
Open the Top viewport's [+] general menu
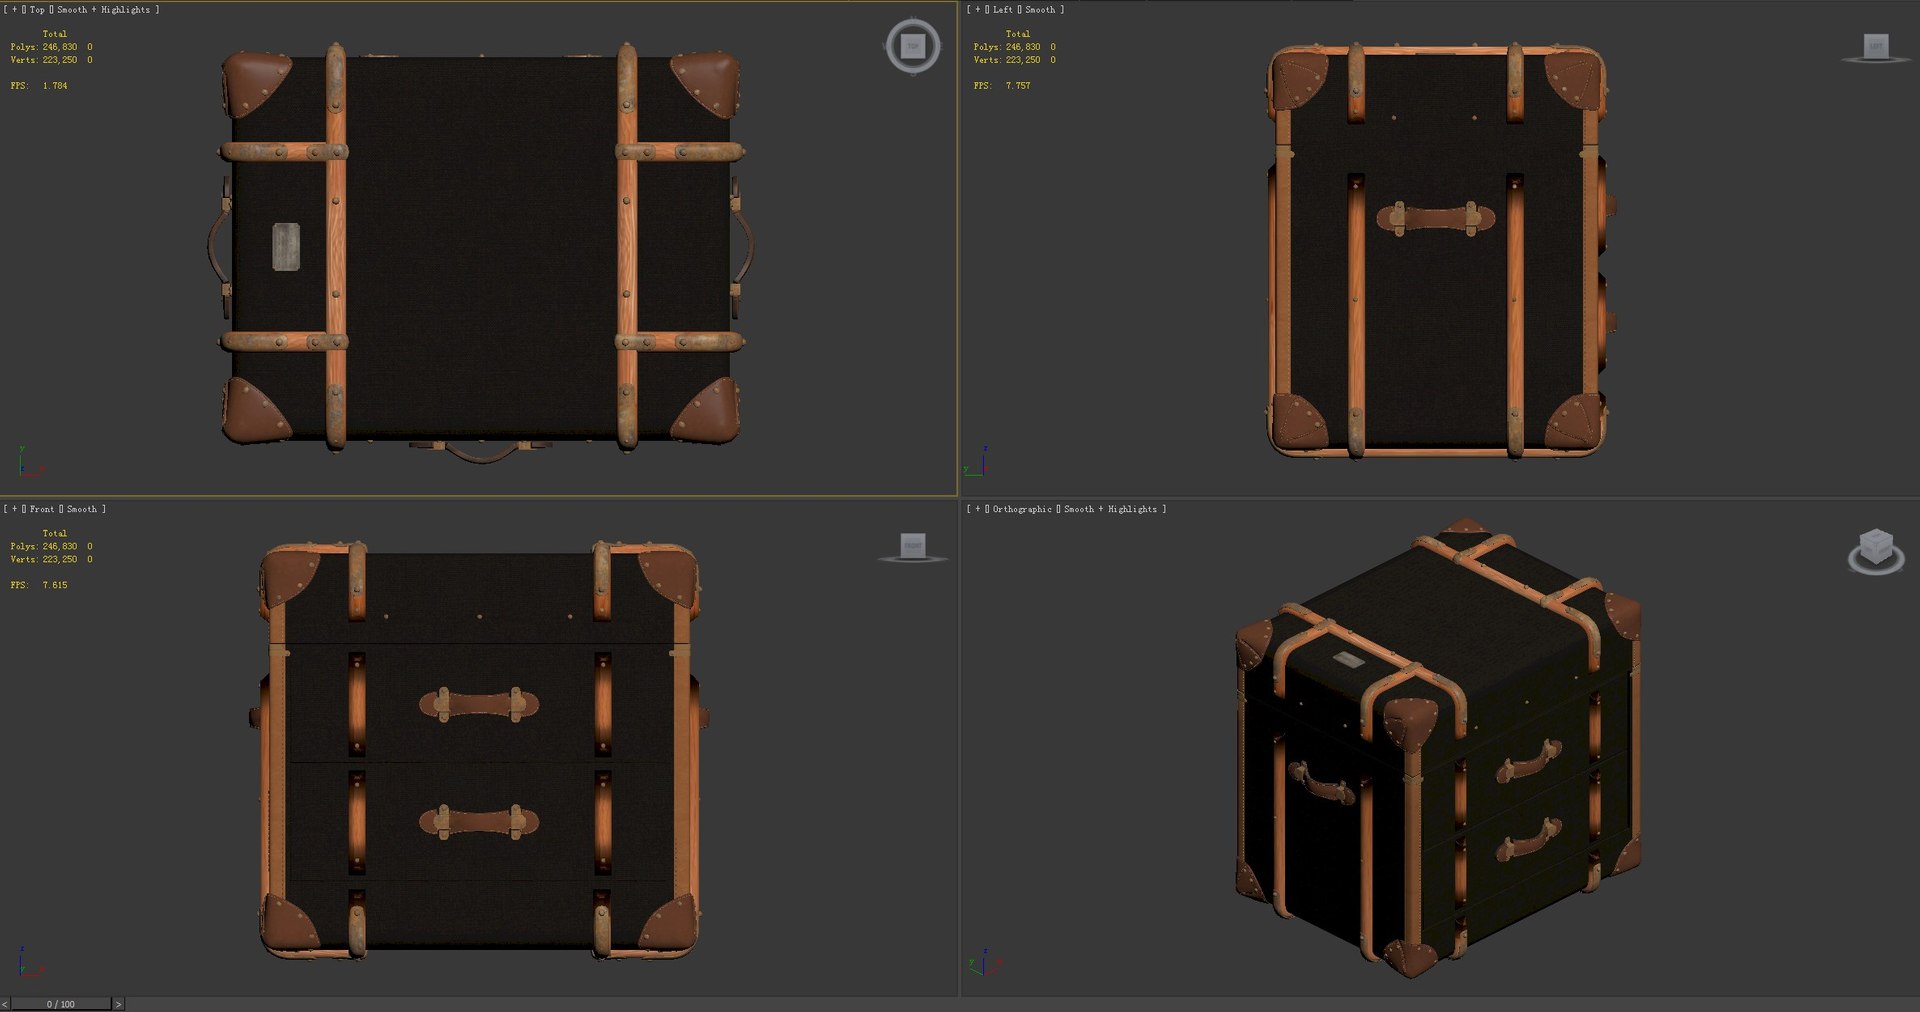point(14,10)
